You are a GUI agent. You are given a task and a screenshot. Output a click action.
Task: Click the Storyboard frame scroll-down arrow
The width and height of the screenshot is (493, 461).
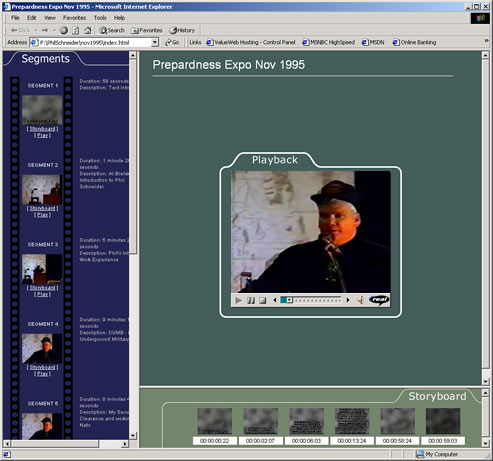[x=486, y=443]
